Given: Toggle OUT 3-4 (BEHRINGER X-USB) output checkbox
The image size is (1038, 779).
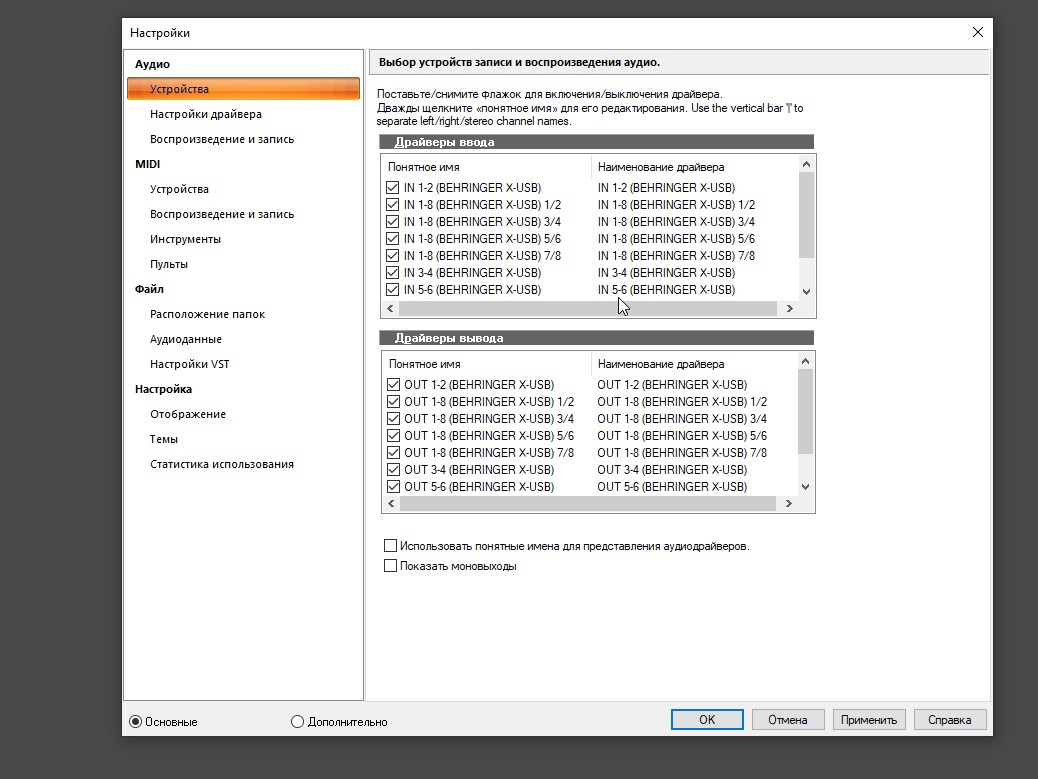Looking at the screenshot, I should (393, 469).
